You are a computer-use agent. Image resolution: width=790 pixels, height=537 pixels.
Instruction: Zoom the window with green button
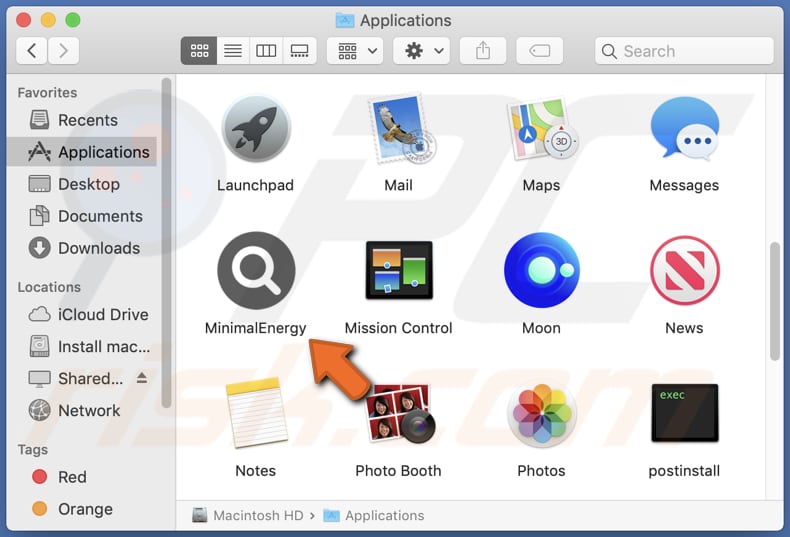pos(73,20)
